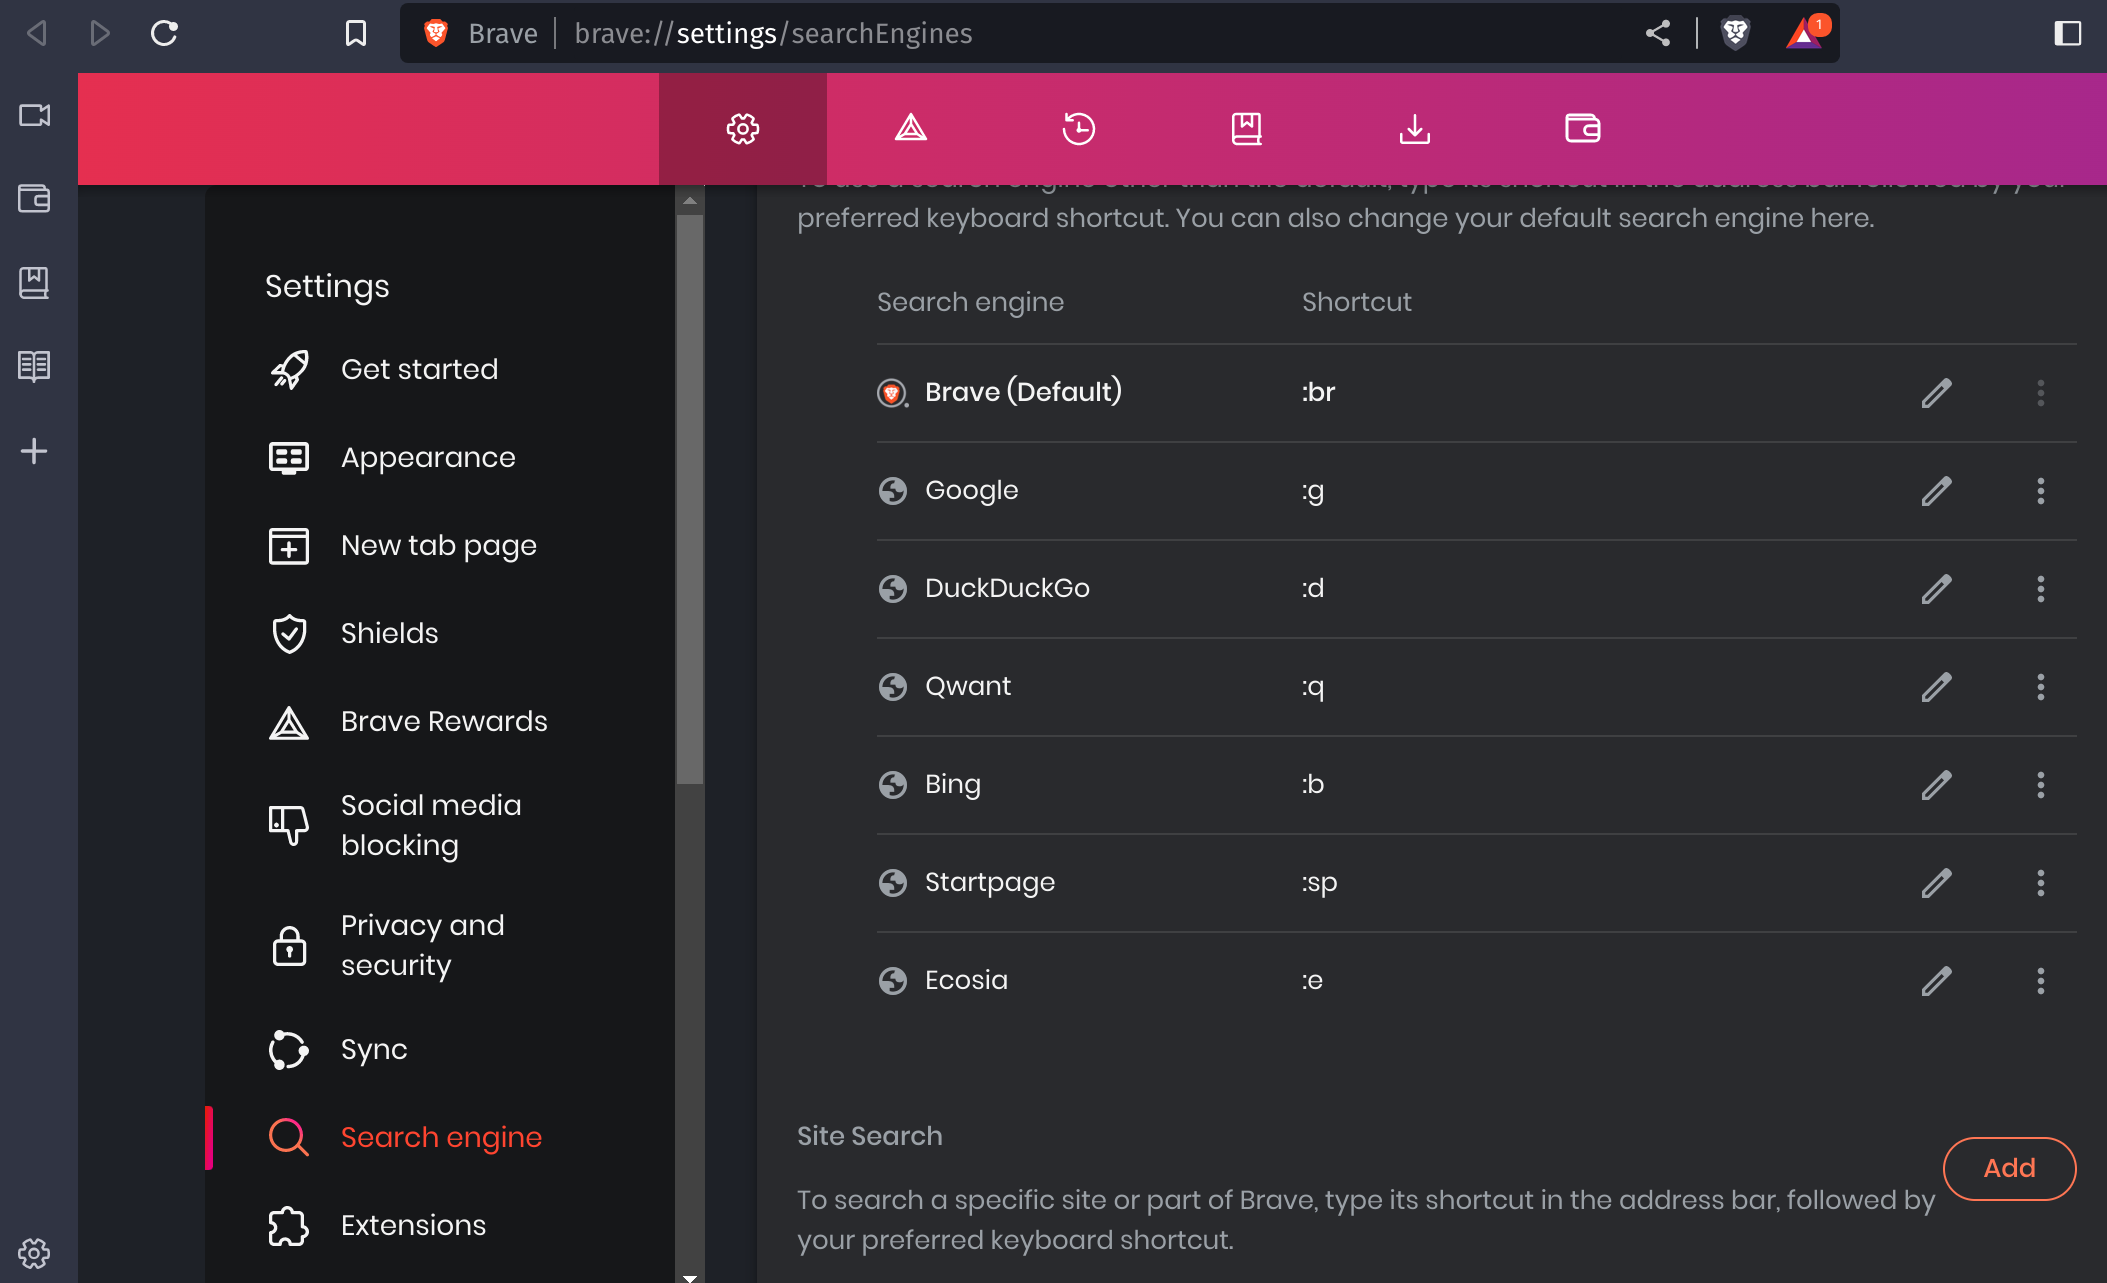
Task: Edit the Brave (Default) search engine
Action: [1937, 393]
